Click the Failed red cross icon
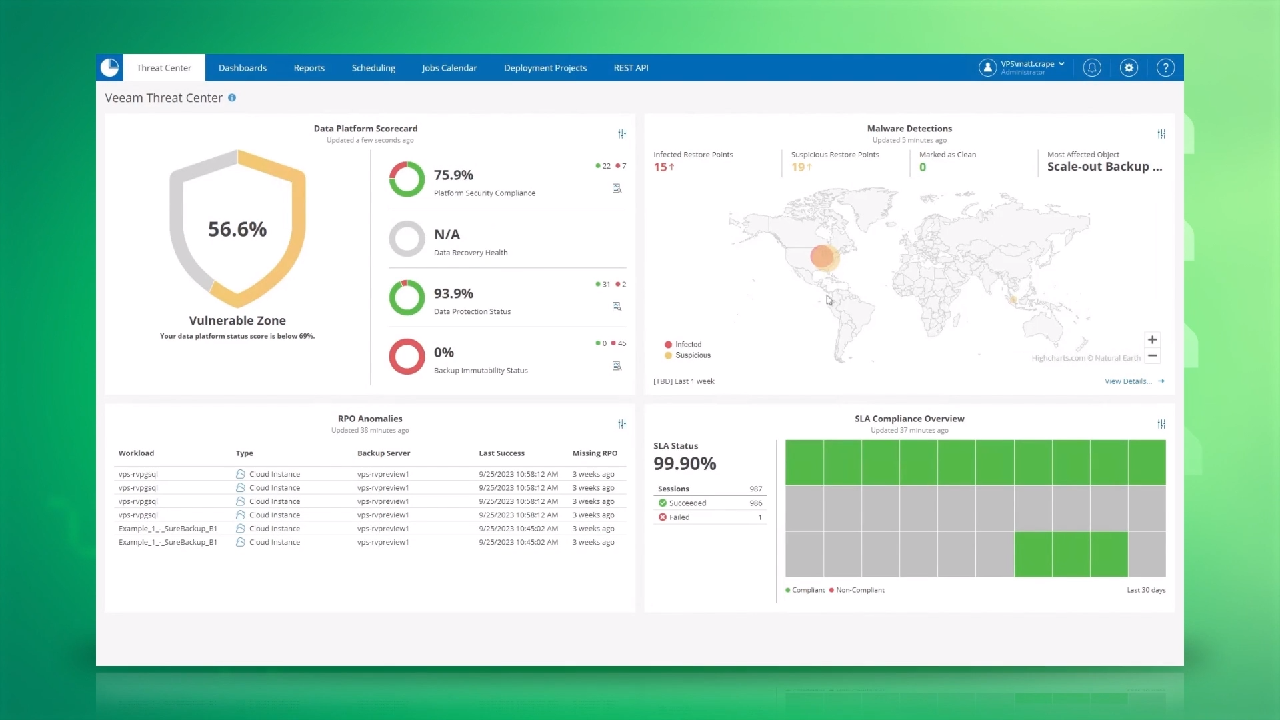 tap(662, 517)
